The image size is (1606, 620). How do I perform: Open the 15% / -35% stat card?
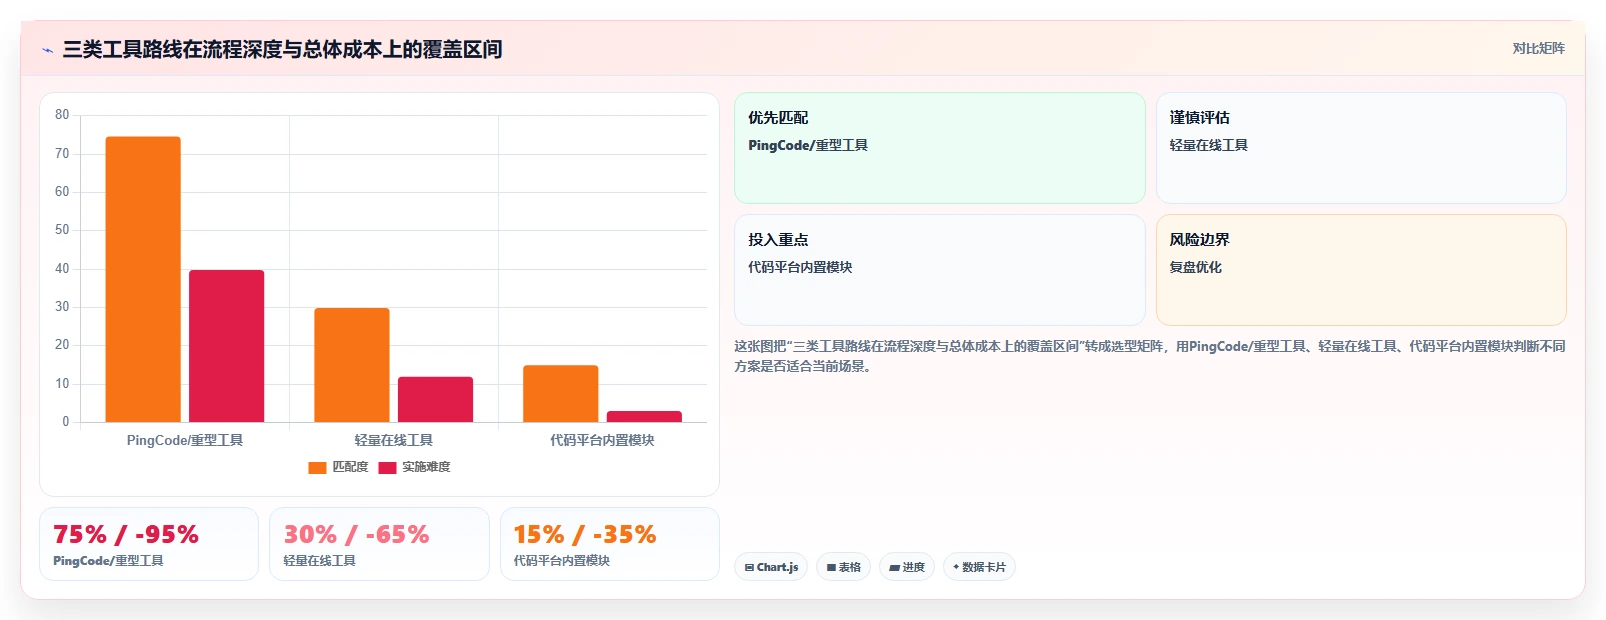(x=610, y=544)
